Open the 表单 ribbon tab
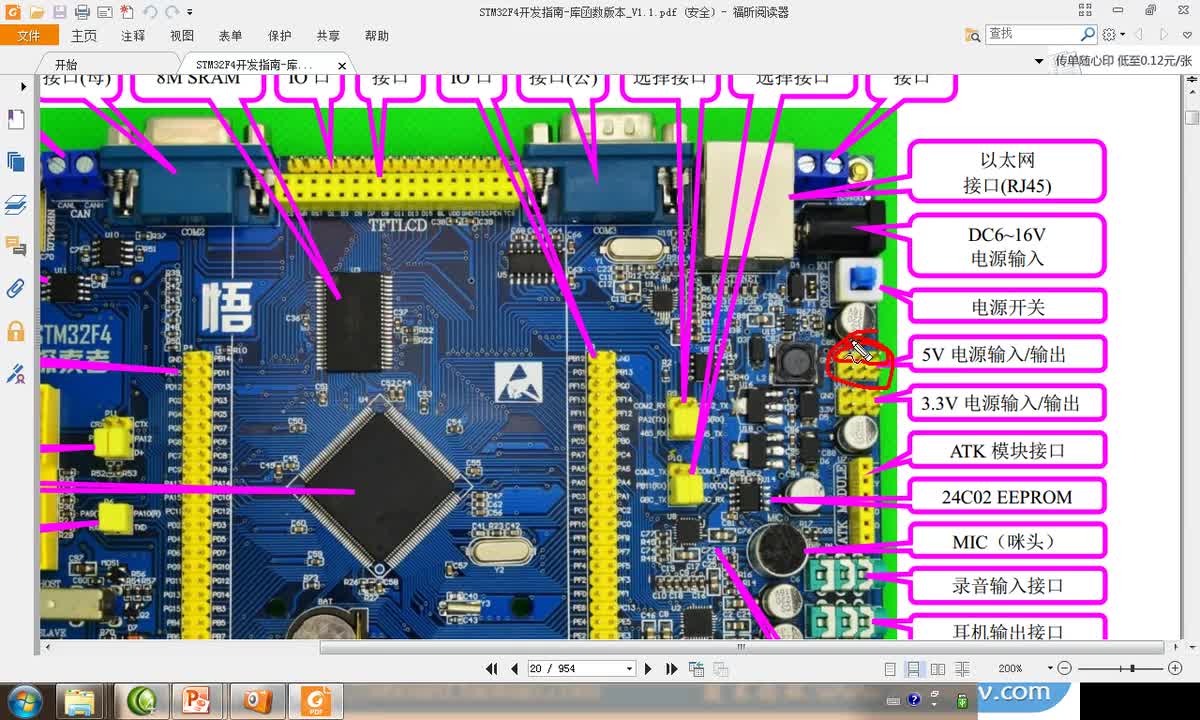Image resolution: width=1200 pixels, height=720 pixels. pyautogui.click(x=230, y=35)
